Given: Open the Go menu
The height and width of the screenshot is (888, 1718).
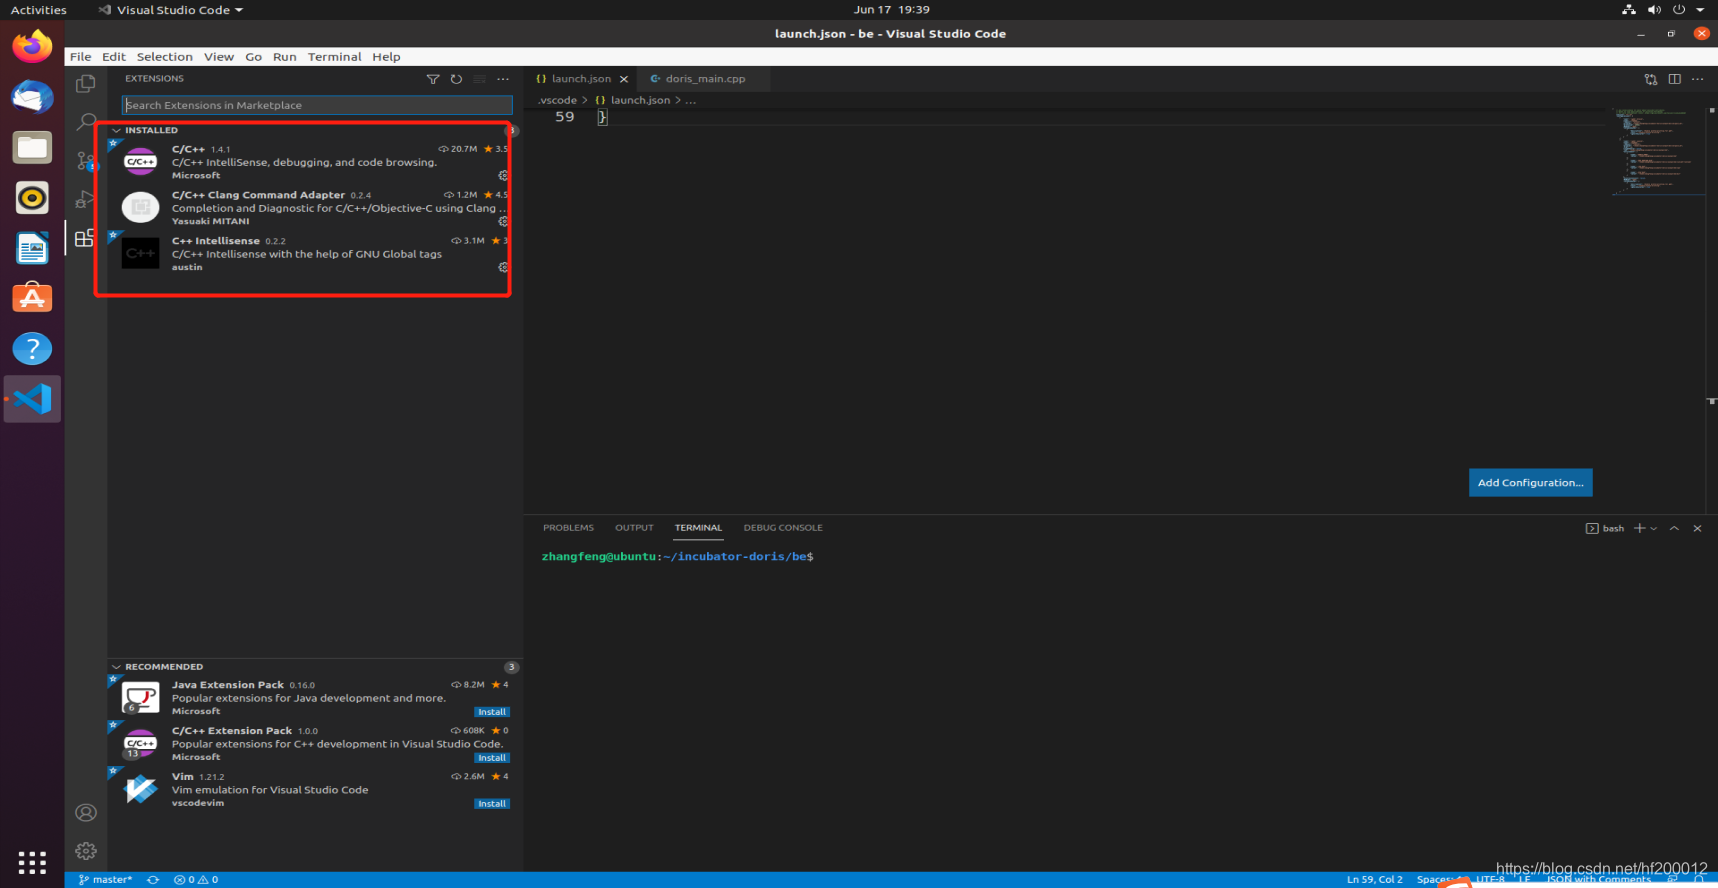Looking at the screenshot, I should (254, 57).
